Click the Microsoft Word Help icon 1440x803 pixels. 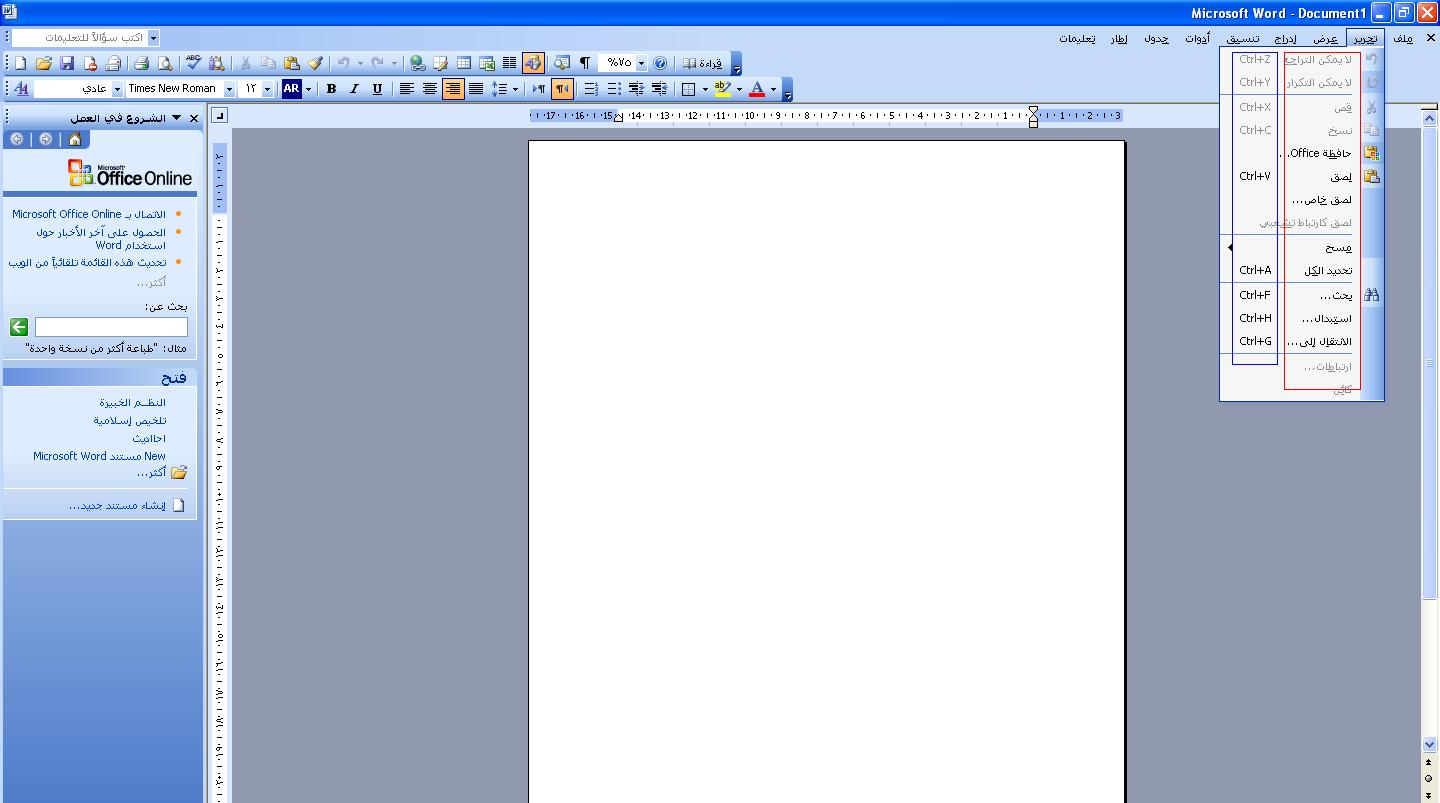659,63
